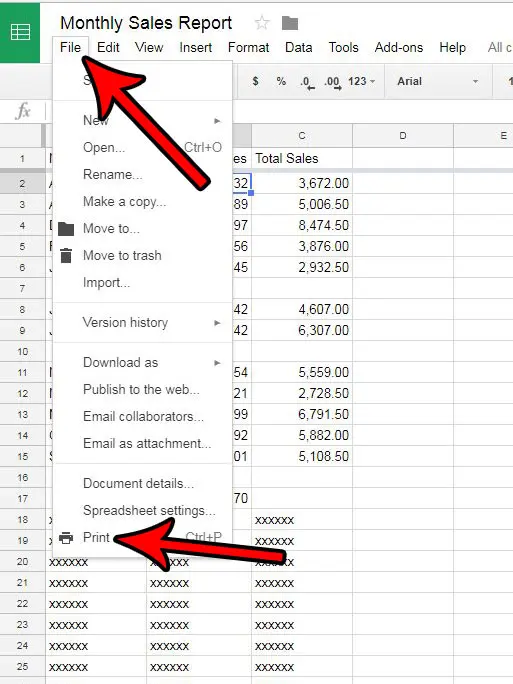Format as currency with dollar icon
The height and width of the screenshot is (684, 513).
(256, 81)
